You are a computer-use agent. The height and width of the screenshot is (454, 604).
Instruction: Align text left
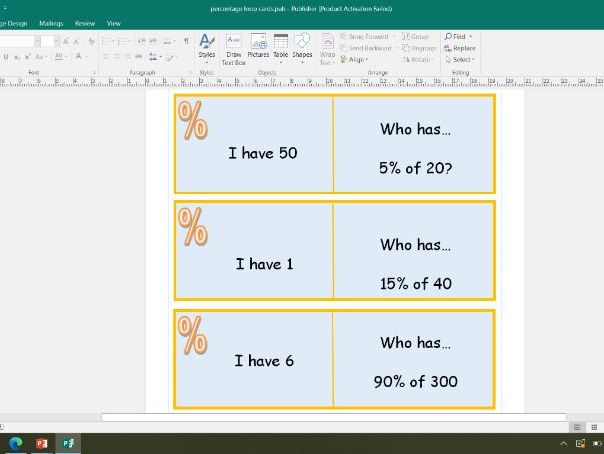click(105, 57)
